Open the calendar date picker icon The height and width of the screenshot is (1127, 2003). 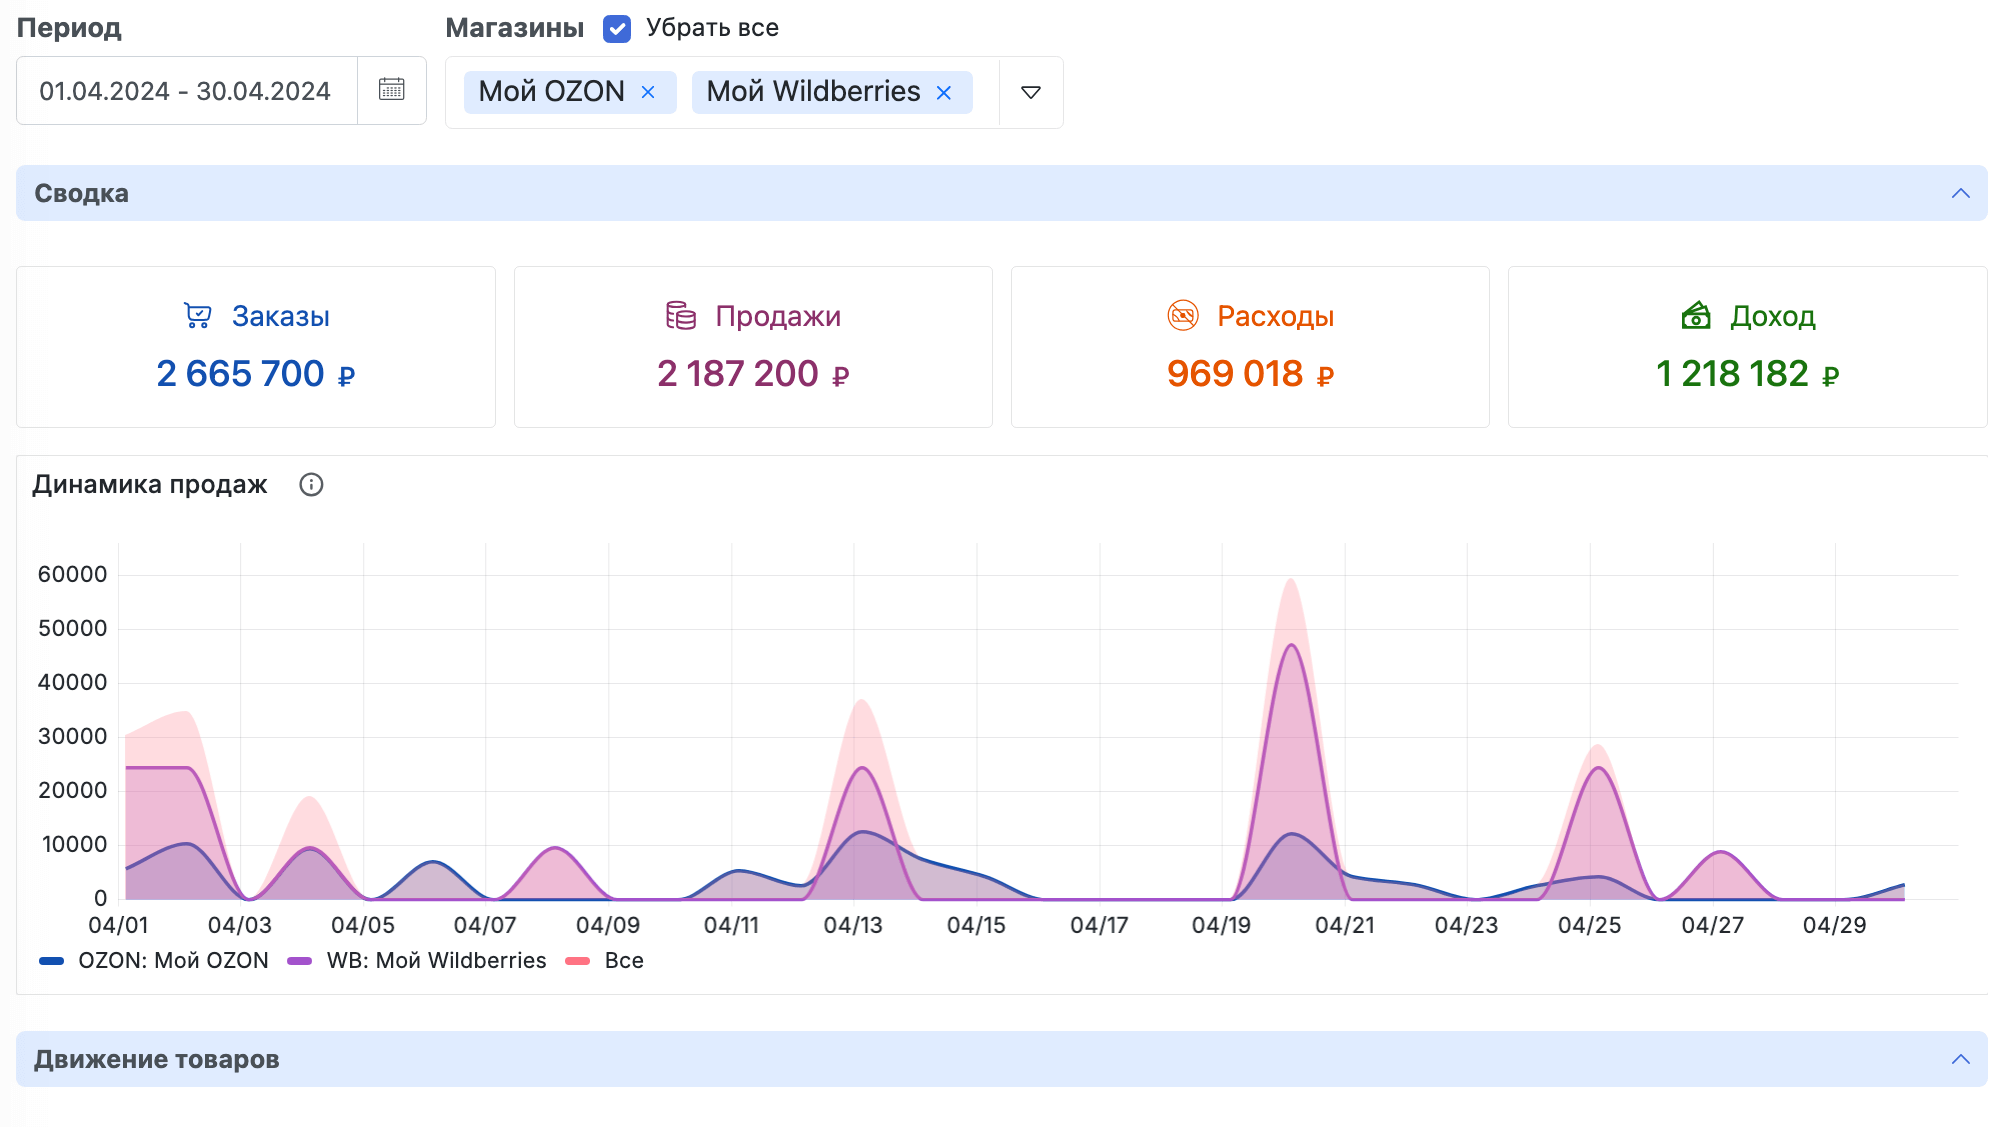pos(392,90)
